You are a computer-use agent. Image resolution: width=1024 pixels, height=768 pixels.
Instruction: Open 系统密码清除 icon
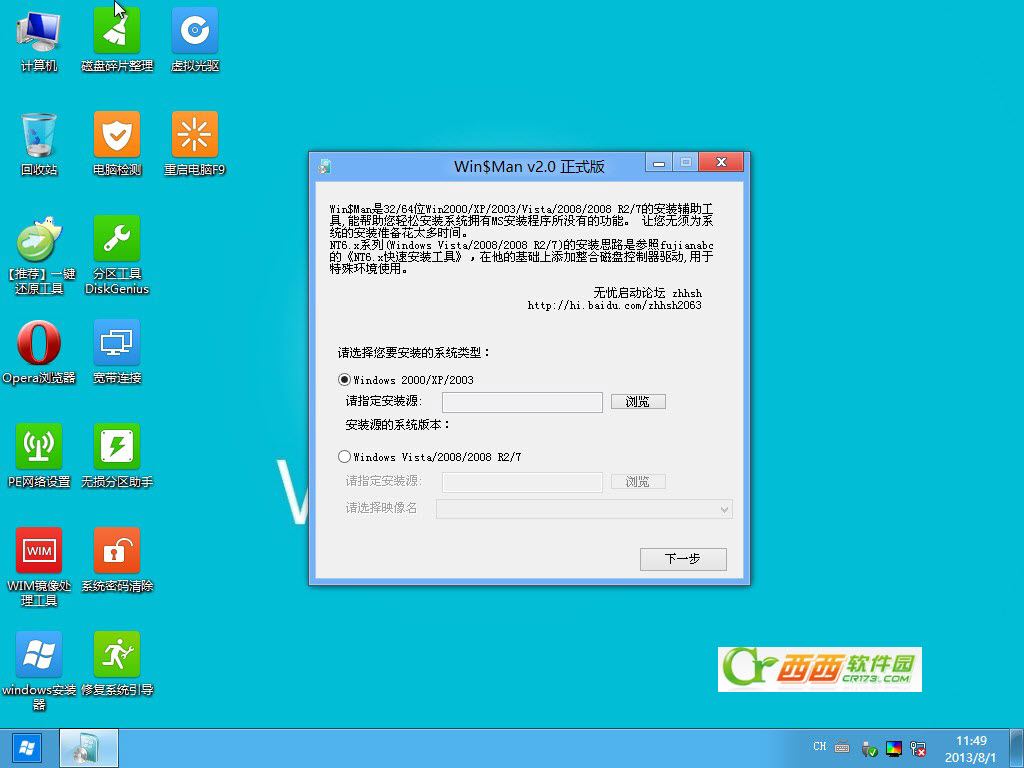pos(117,560)
